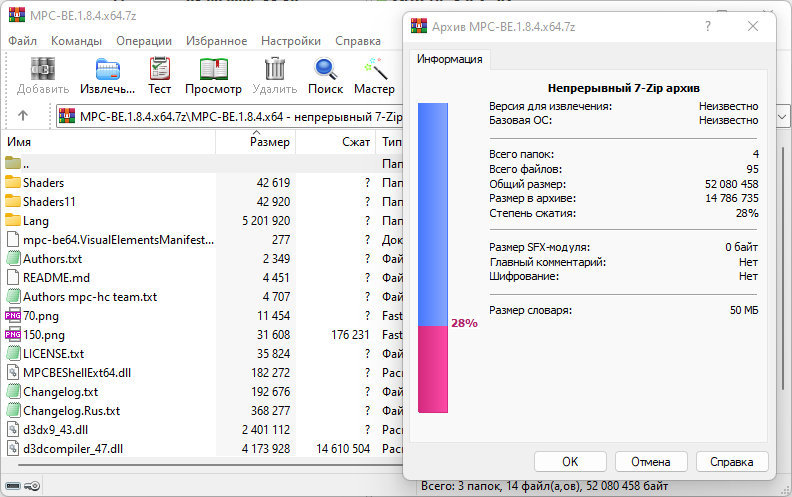The image size is (792, 497).
Task: Sort files by Сжат column header
Action: 335,142
